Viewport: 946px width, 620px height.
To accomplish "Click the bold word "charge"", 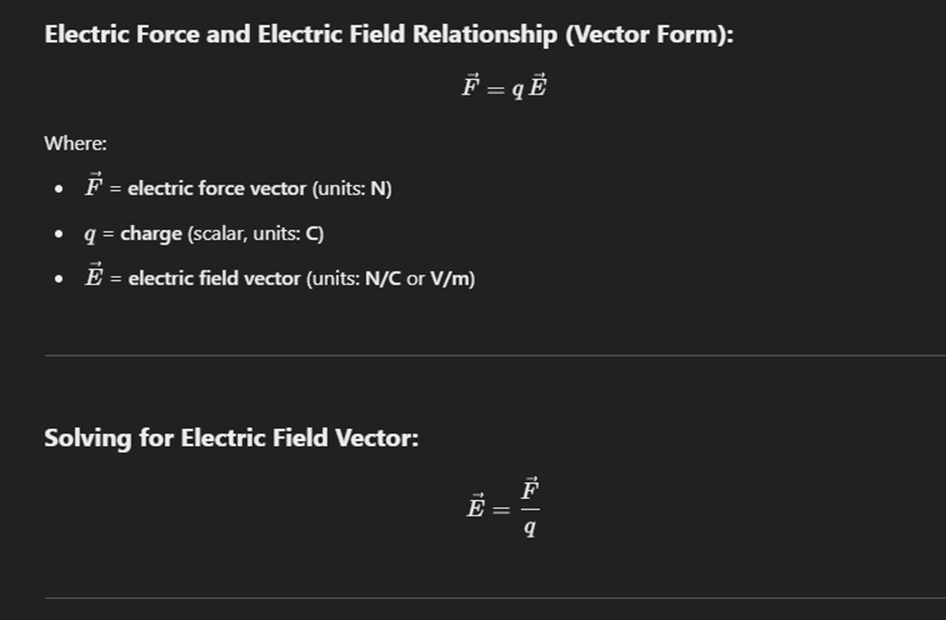I will tap(151, 234).
